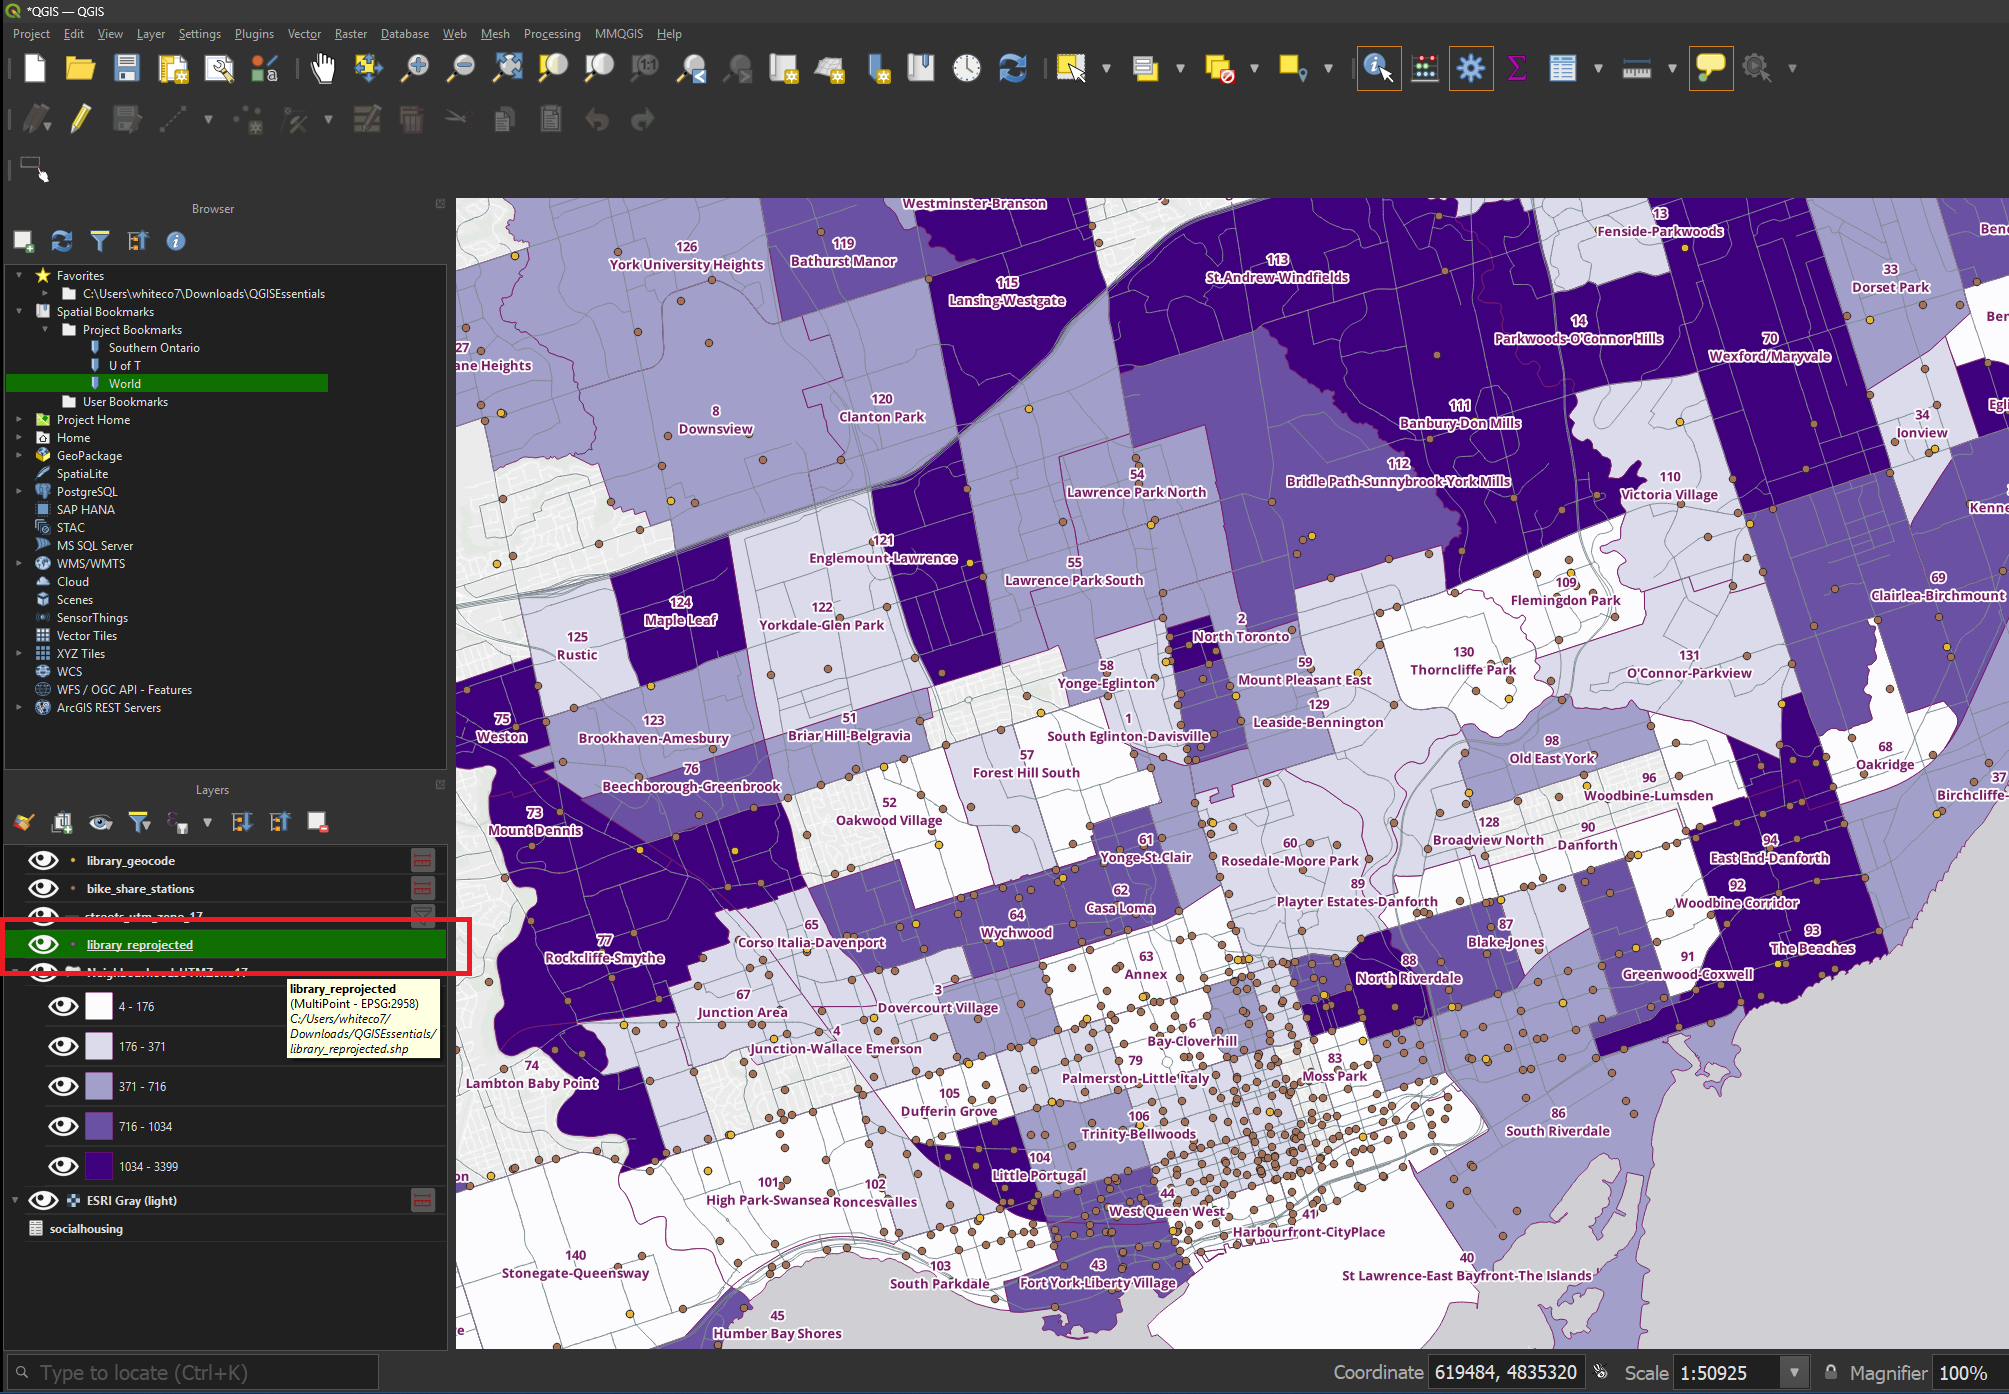Select the socialhousing table layer
2009x1394 pixels.
(86, 1228)
